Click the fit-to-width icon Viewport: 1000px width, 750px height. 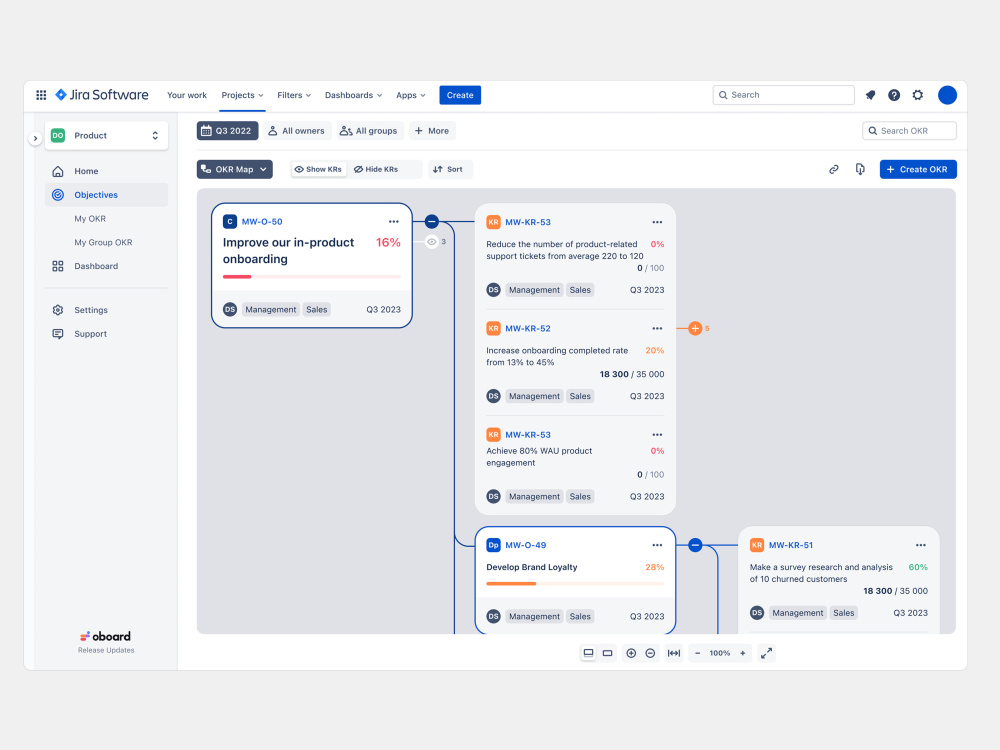[673, 653]
